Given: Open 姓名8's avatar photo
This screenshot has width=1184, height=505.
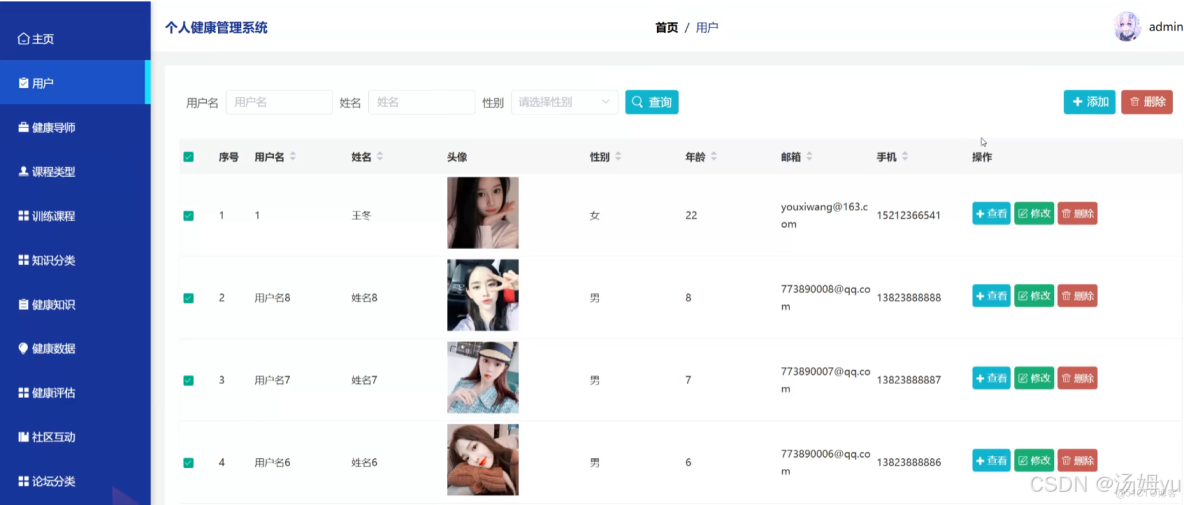Looking at the screenshot, I should 483,295.
